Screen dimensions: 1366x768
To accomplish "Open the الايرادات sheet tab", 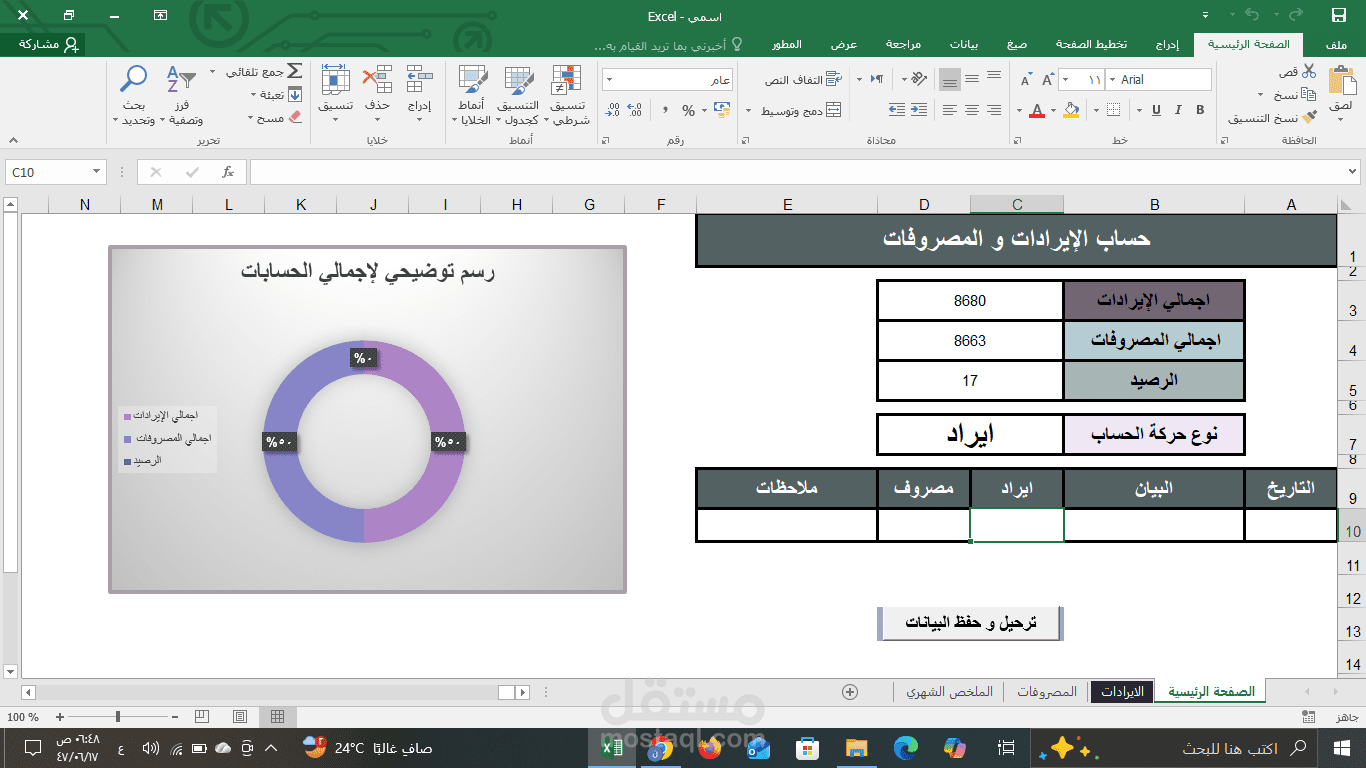I will (x=1122, y=692).
